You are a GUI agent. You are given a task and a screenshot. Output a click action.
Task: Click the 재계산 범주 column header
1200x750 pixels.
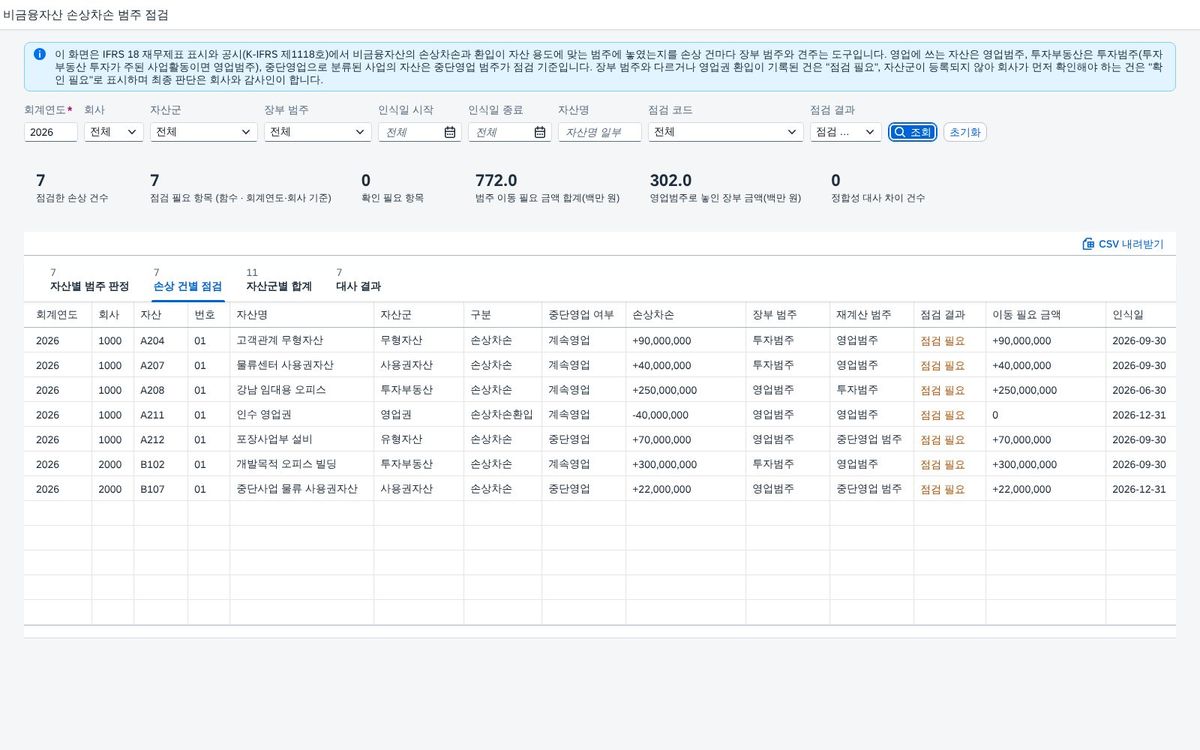click(x=871, y=314)
